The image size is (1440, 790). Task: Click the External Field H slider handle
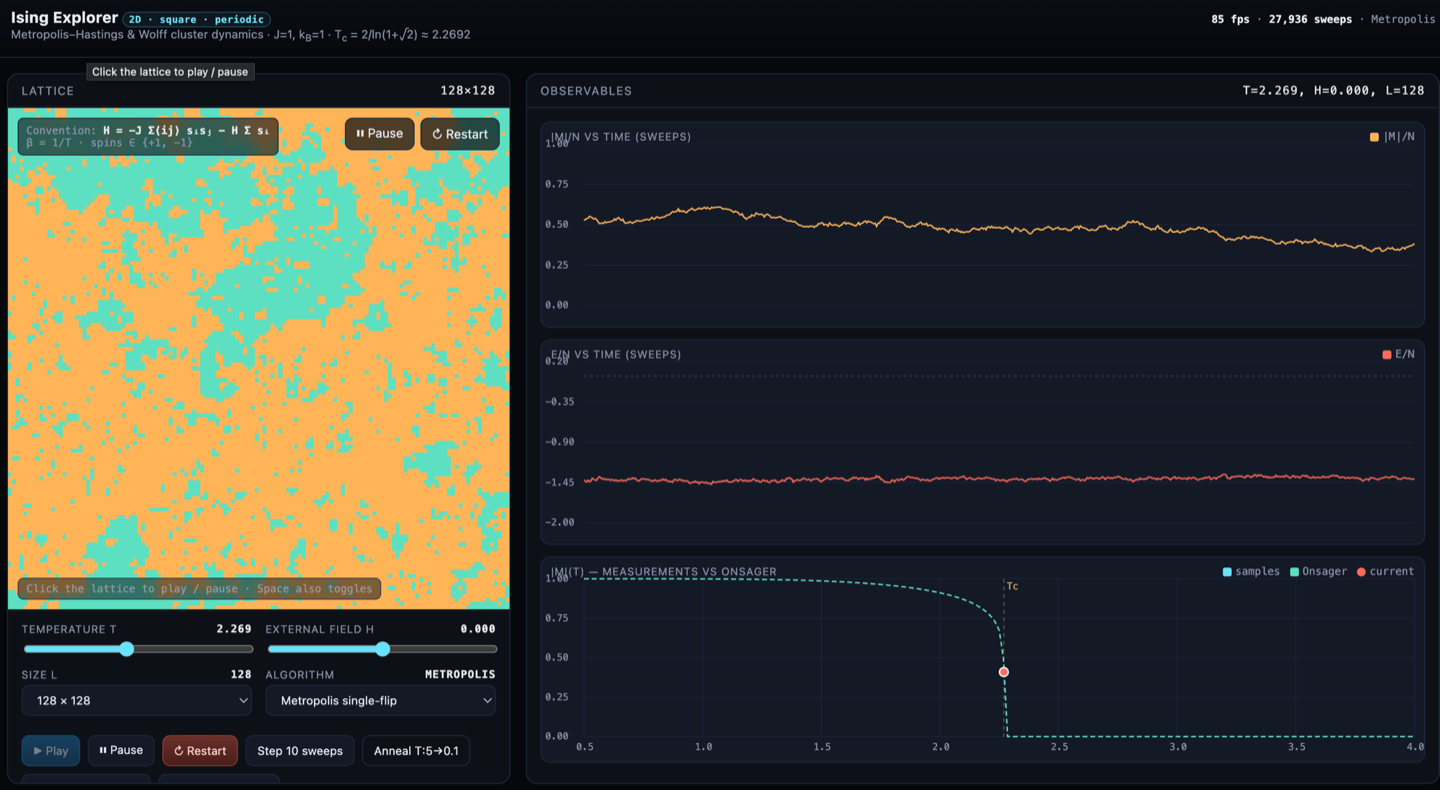click(x=382, y=649)
